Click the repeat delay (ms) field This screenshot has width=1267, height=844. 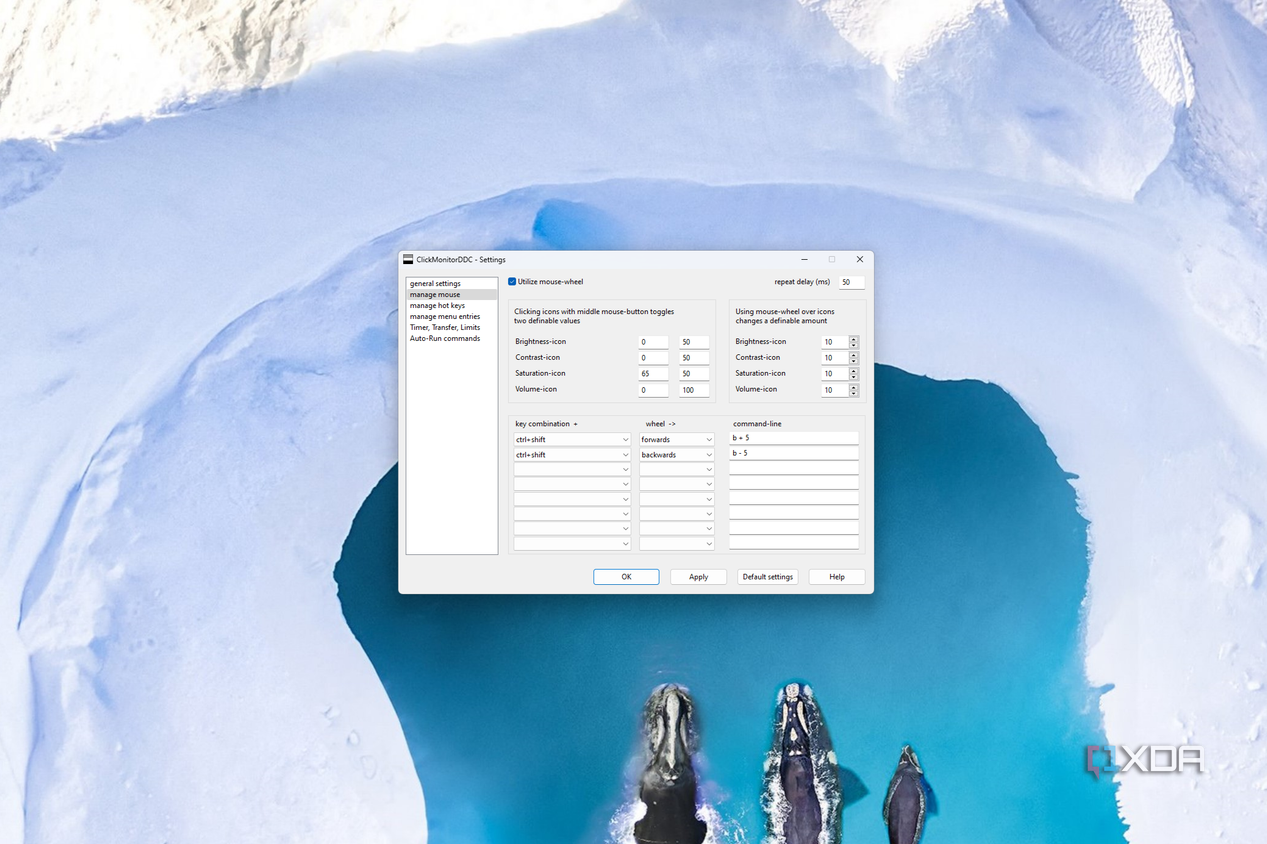click(x=851, y=283)
